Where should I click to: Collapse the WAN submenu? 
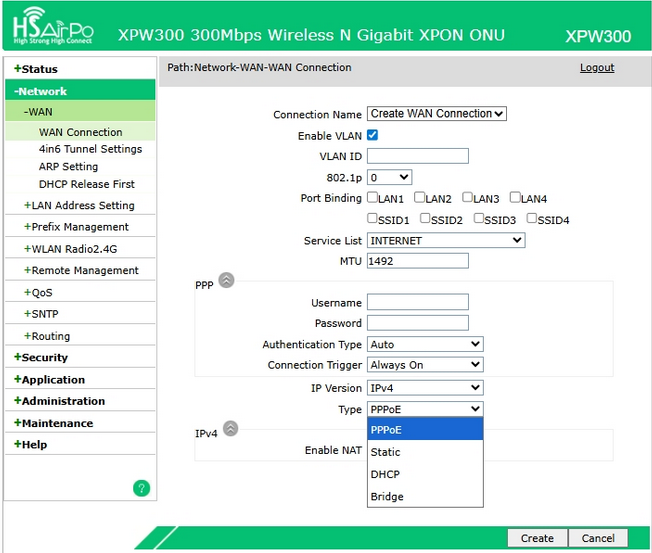pos(80,111)
